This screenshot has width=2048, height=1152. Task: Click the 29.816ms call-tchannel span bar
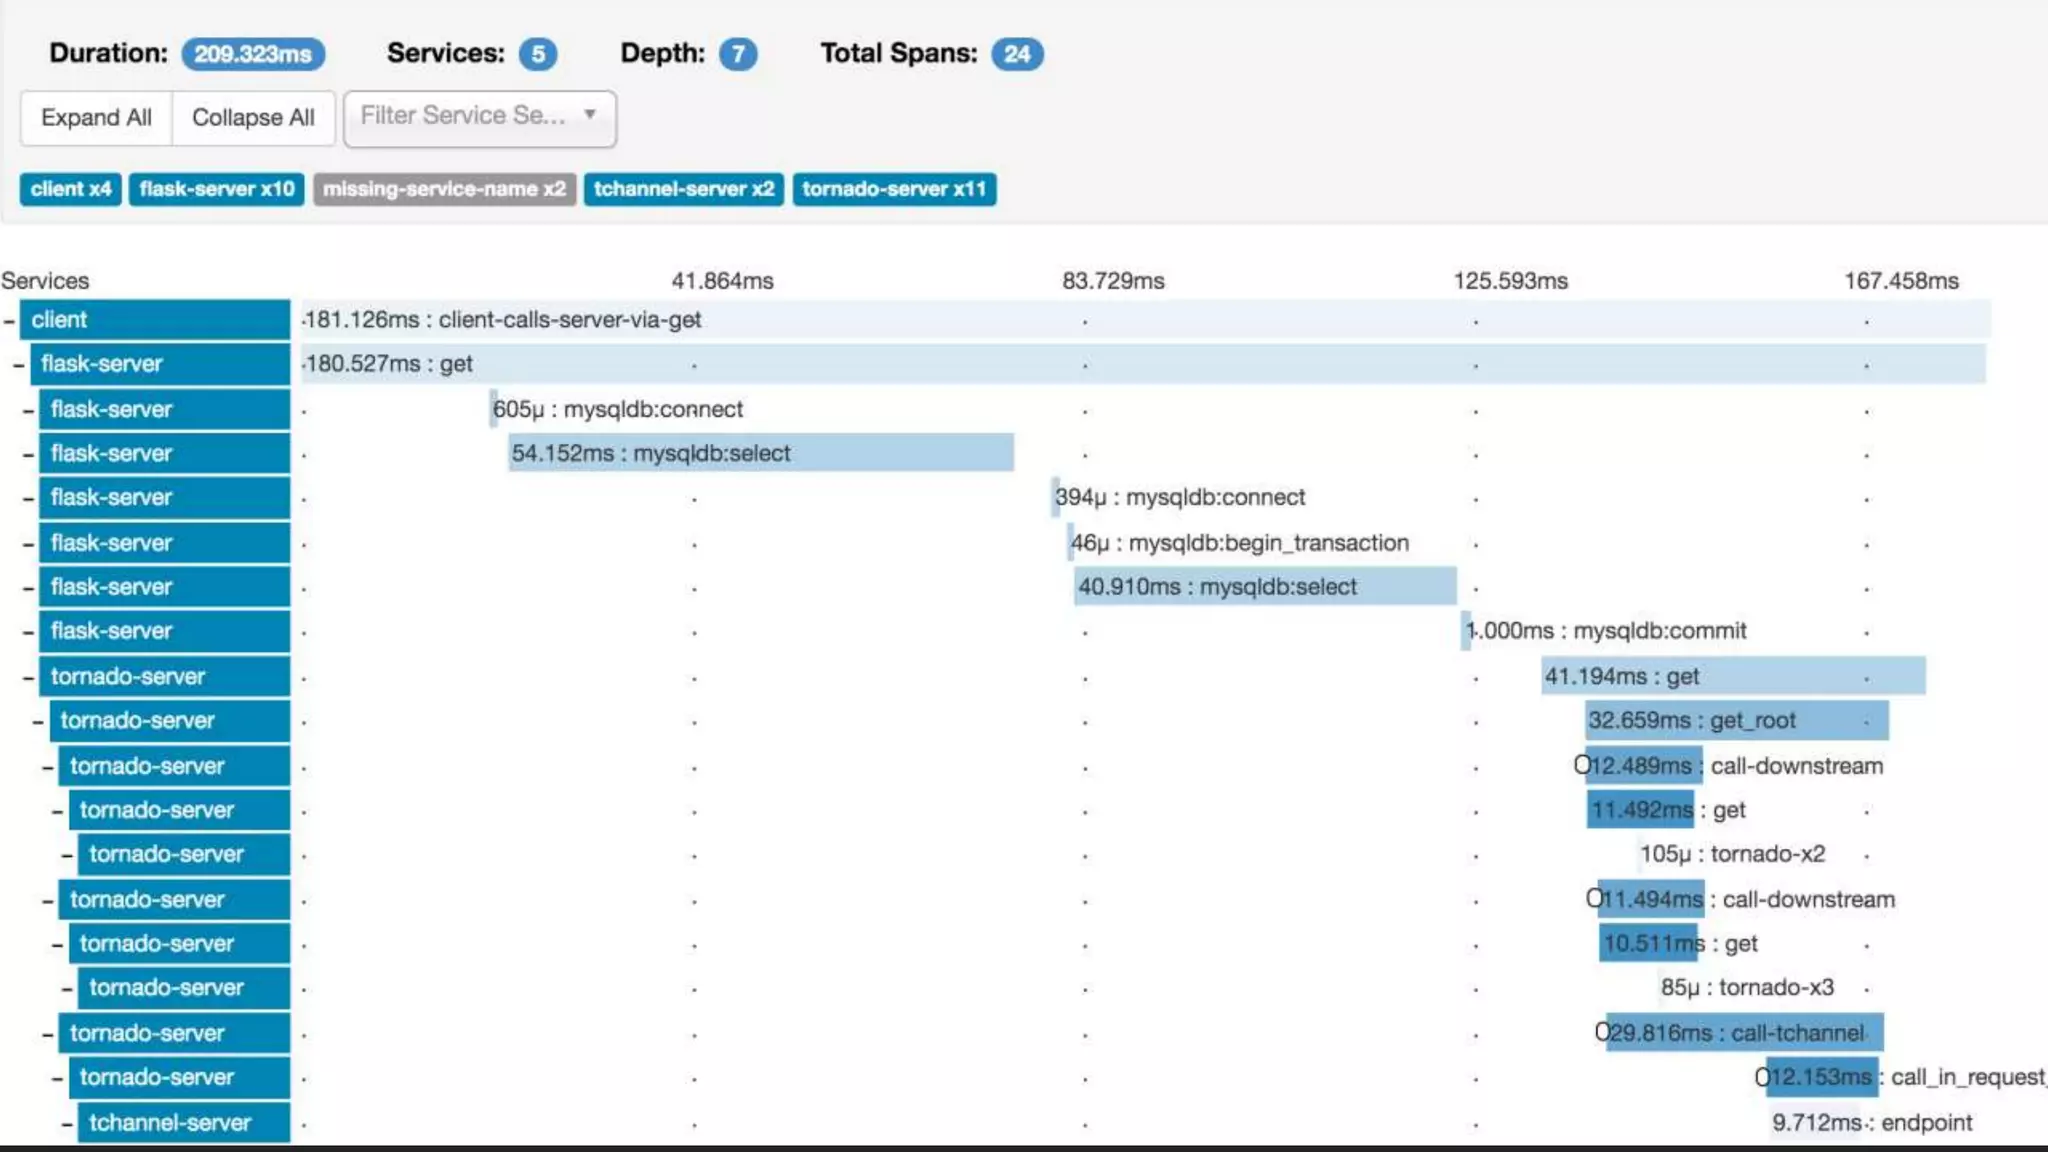pyautogui.click(x=1743, y=1033)
